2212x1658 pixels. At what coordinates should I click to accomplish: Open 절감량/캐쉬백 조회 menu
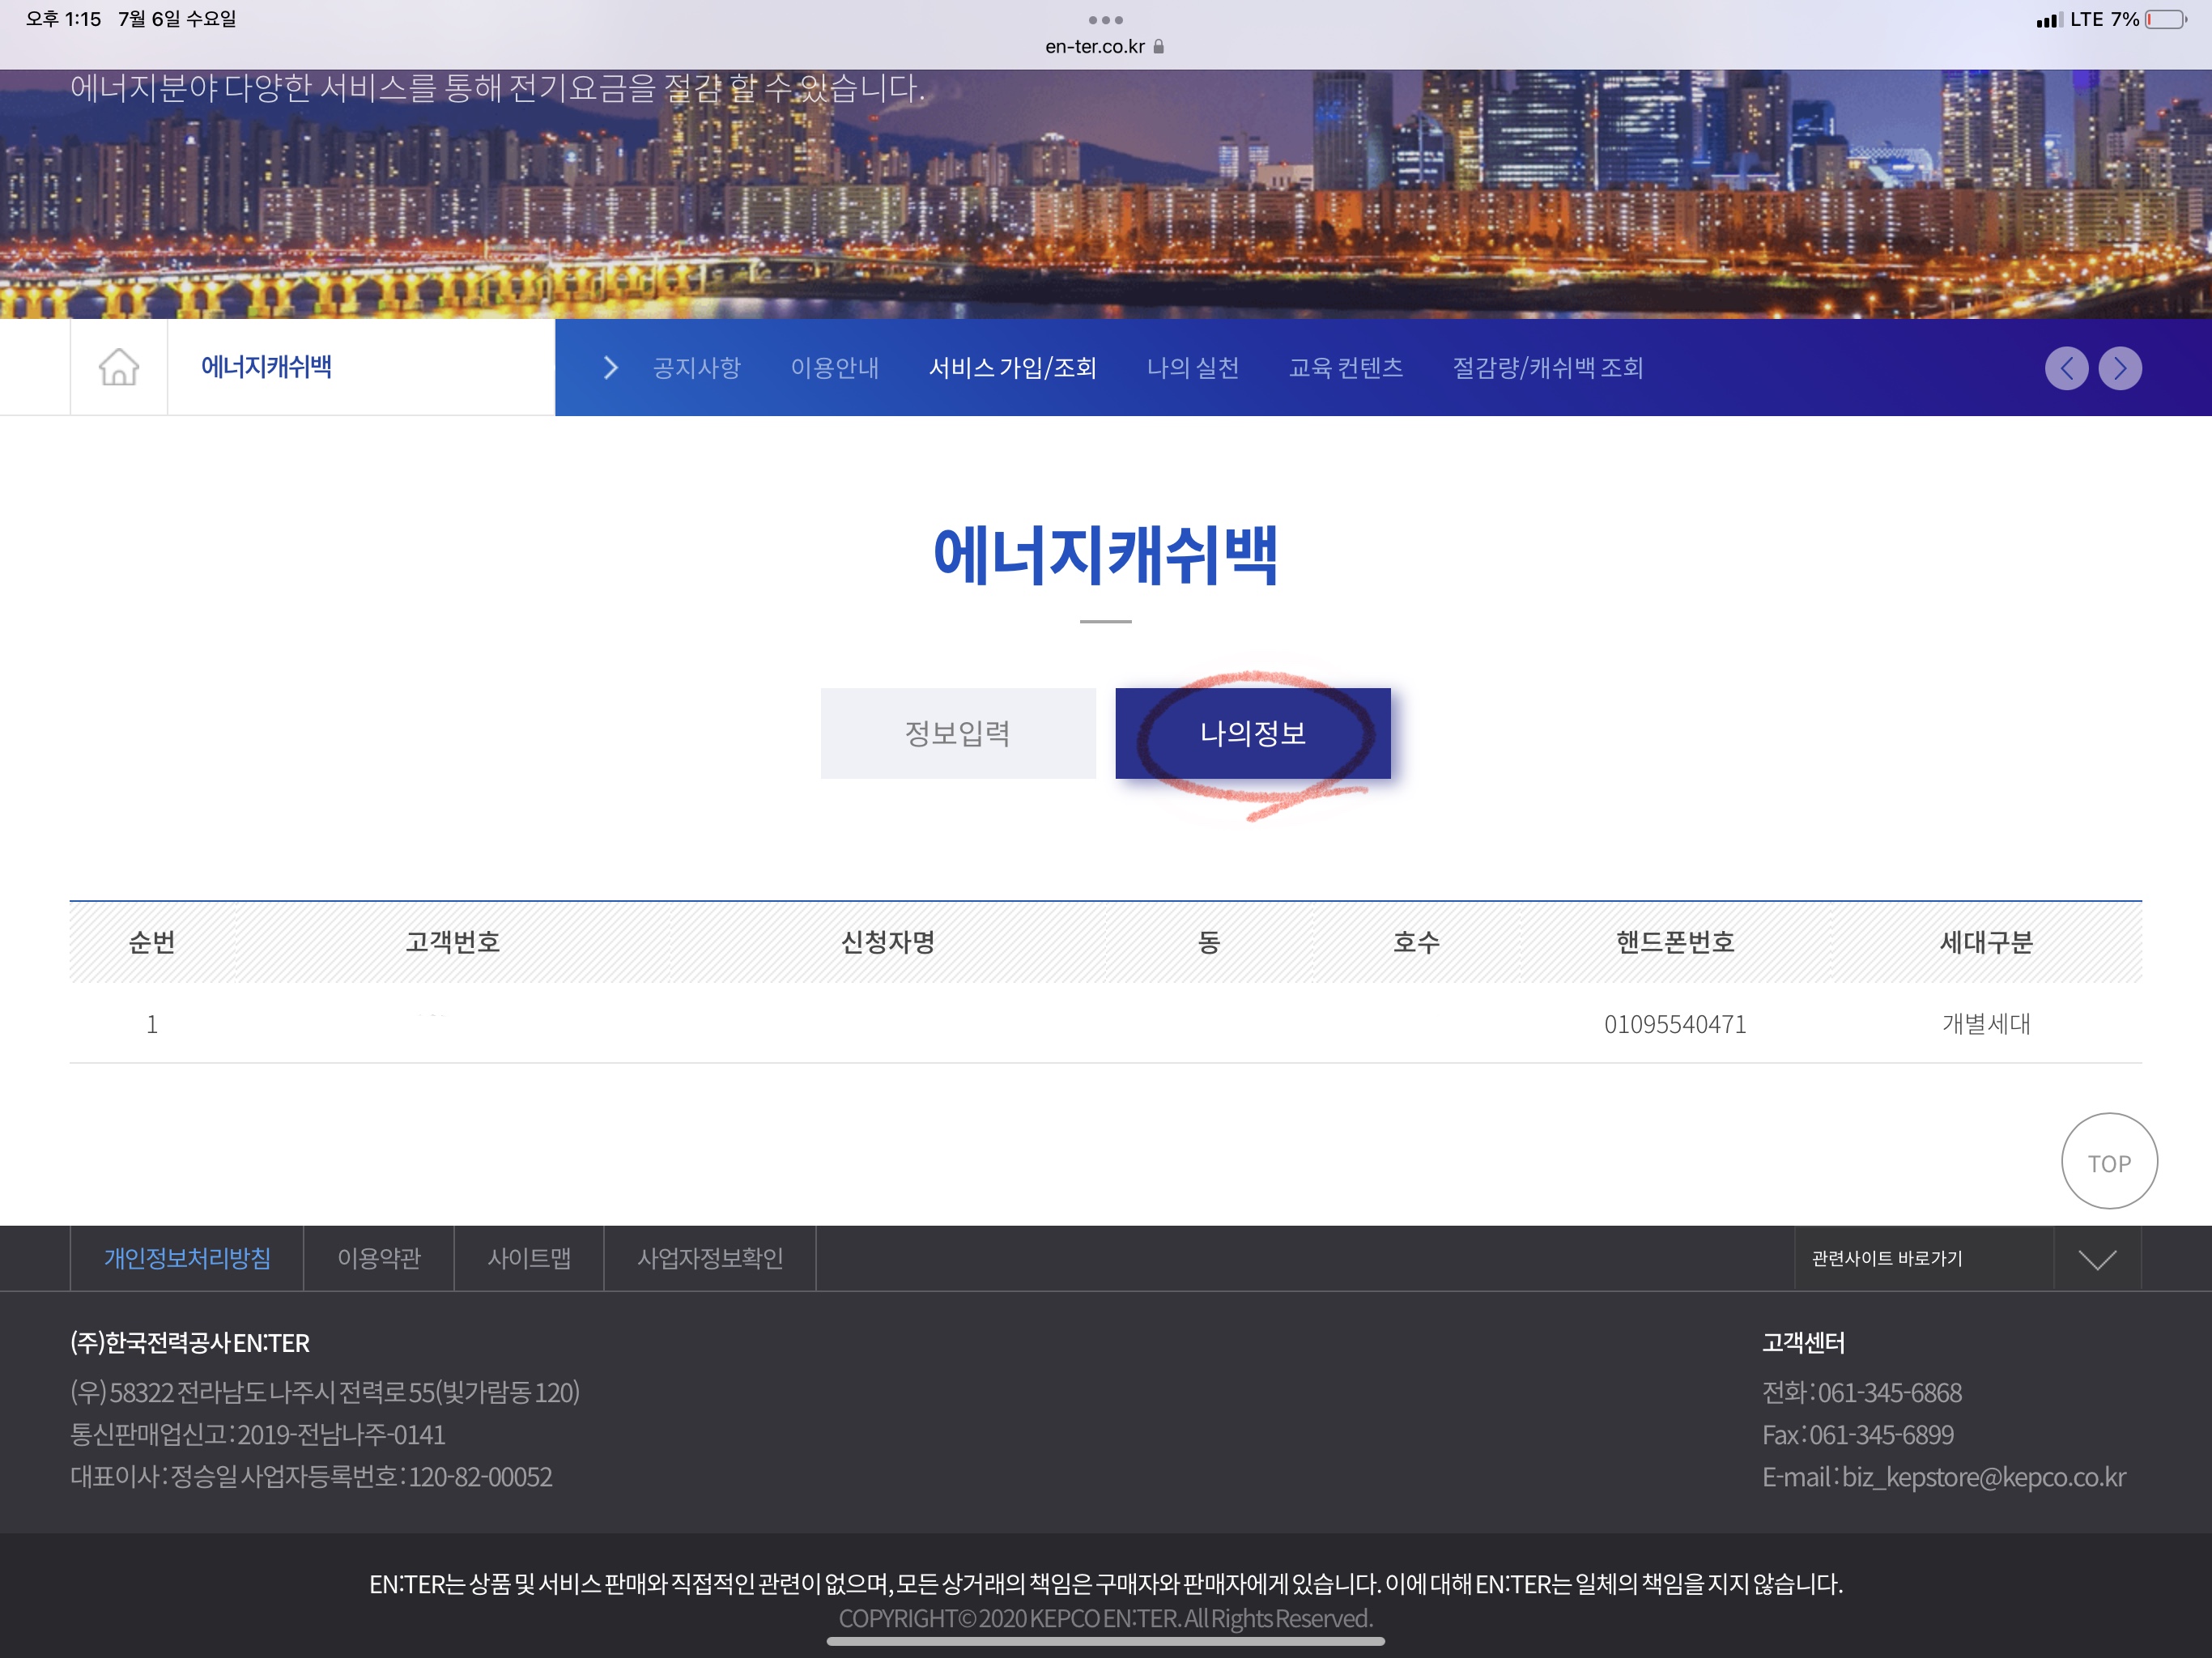click(1547, 368)
